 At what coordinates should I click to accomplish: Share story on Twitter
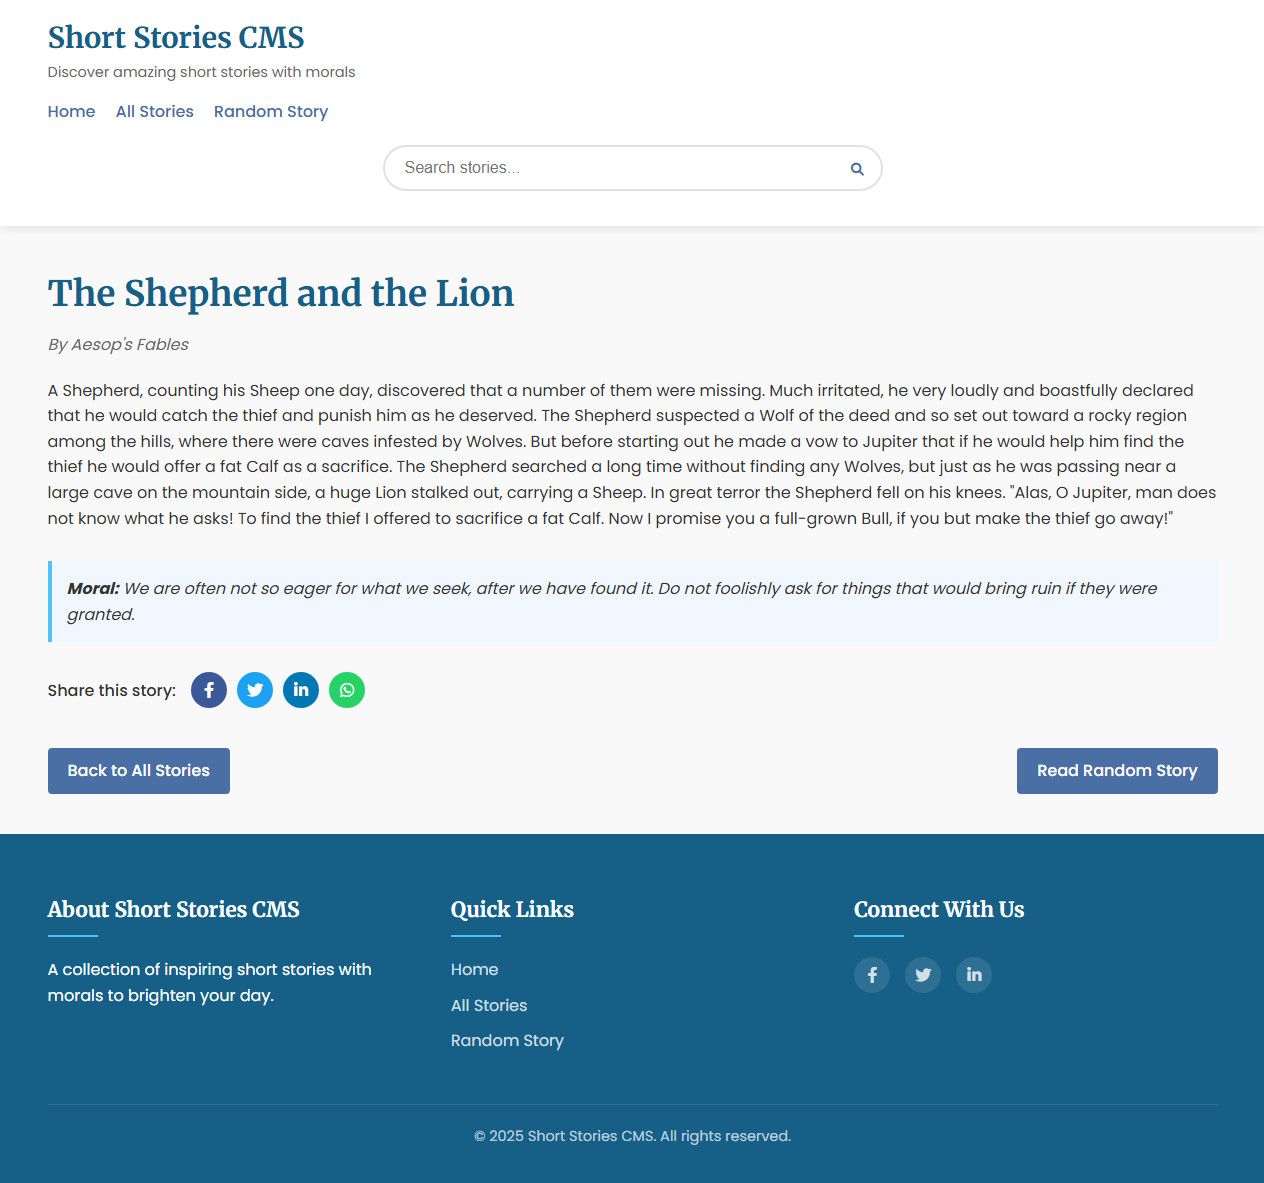click(x=255, y=690)
